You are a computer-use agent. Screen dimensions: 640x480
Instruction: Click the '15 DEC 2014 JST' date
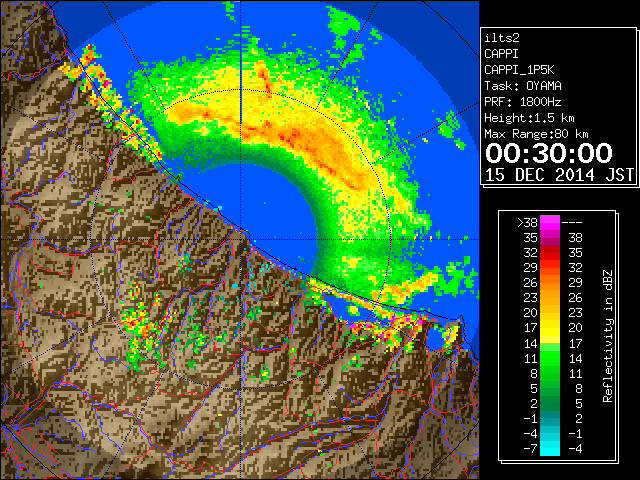pyautogui.click(x=559, y=175)
